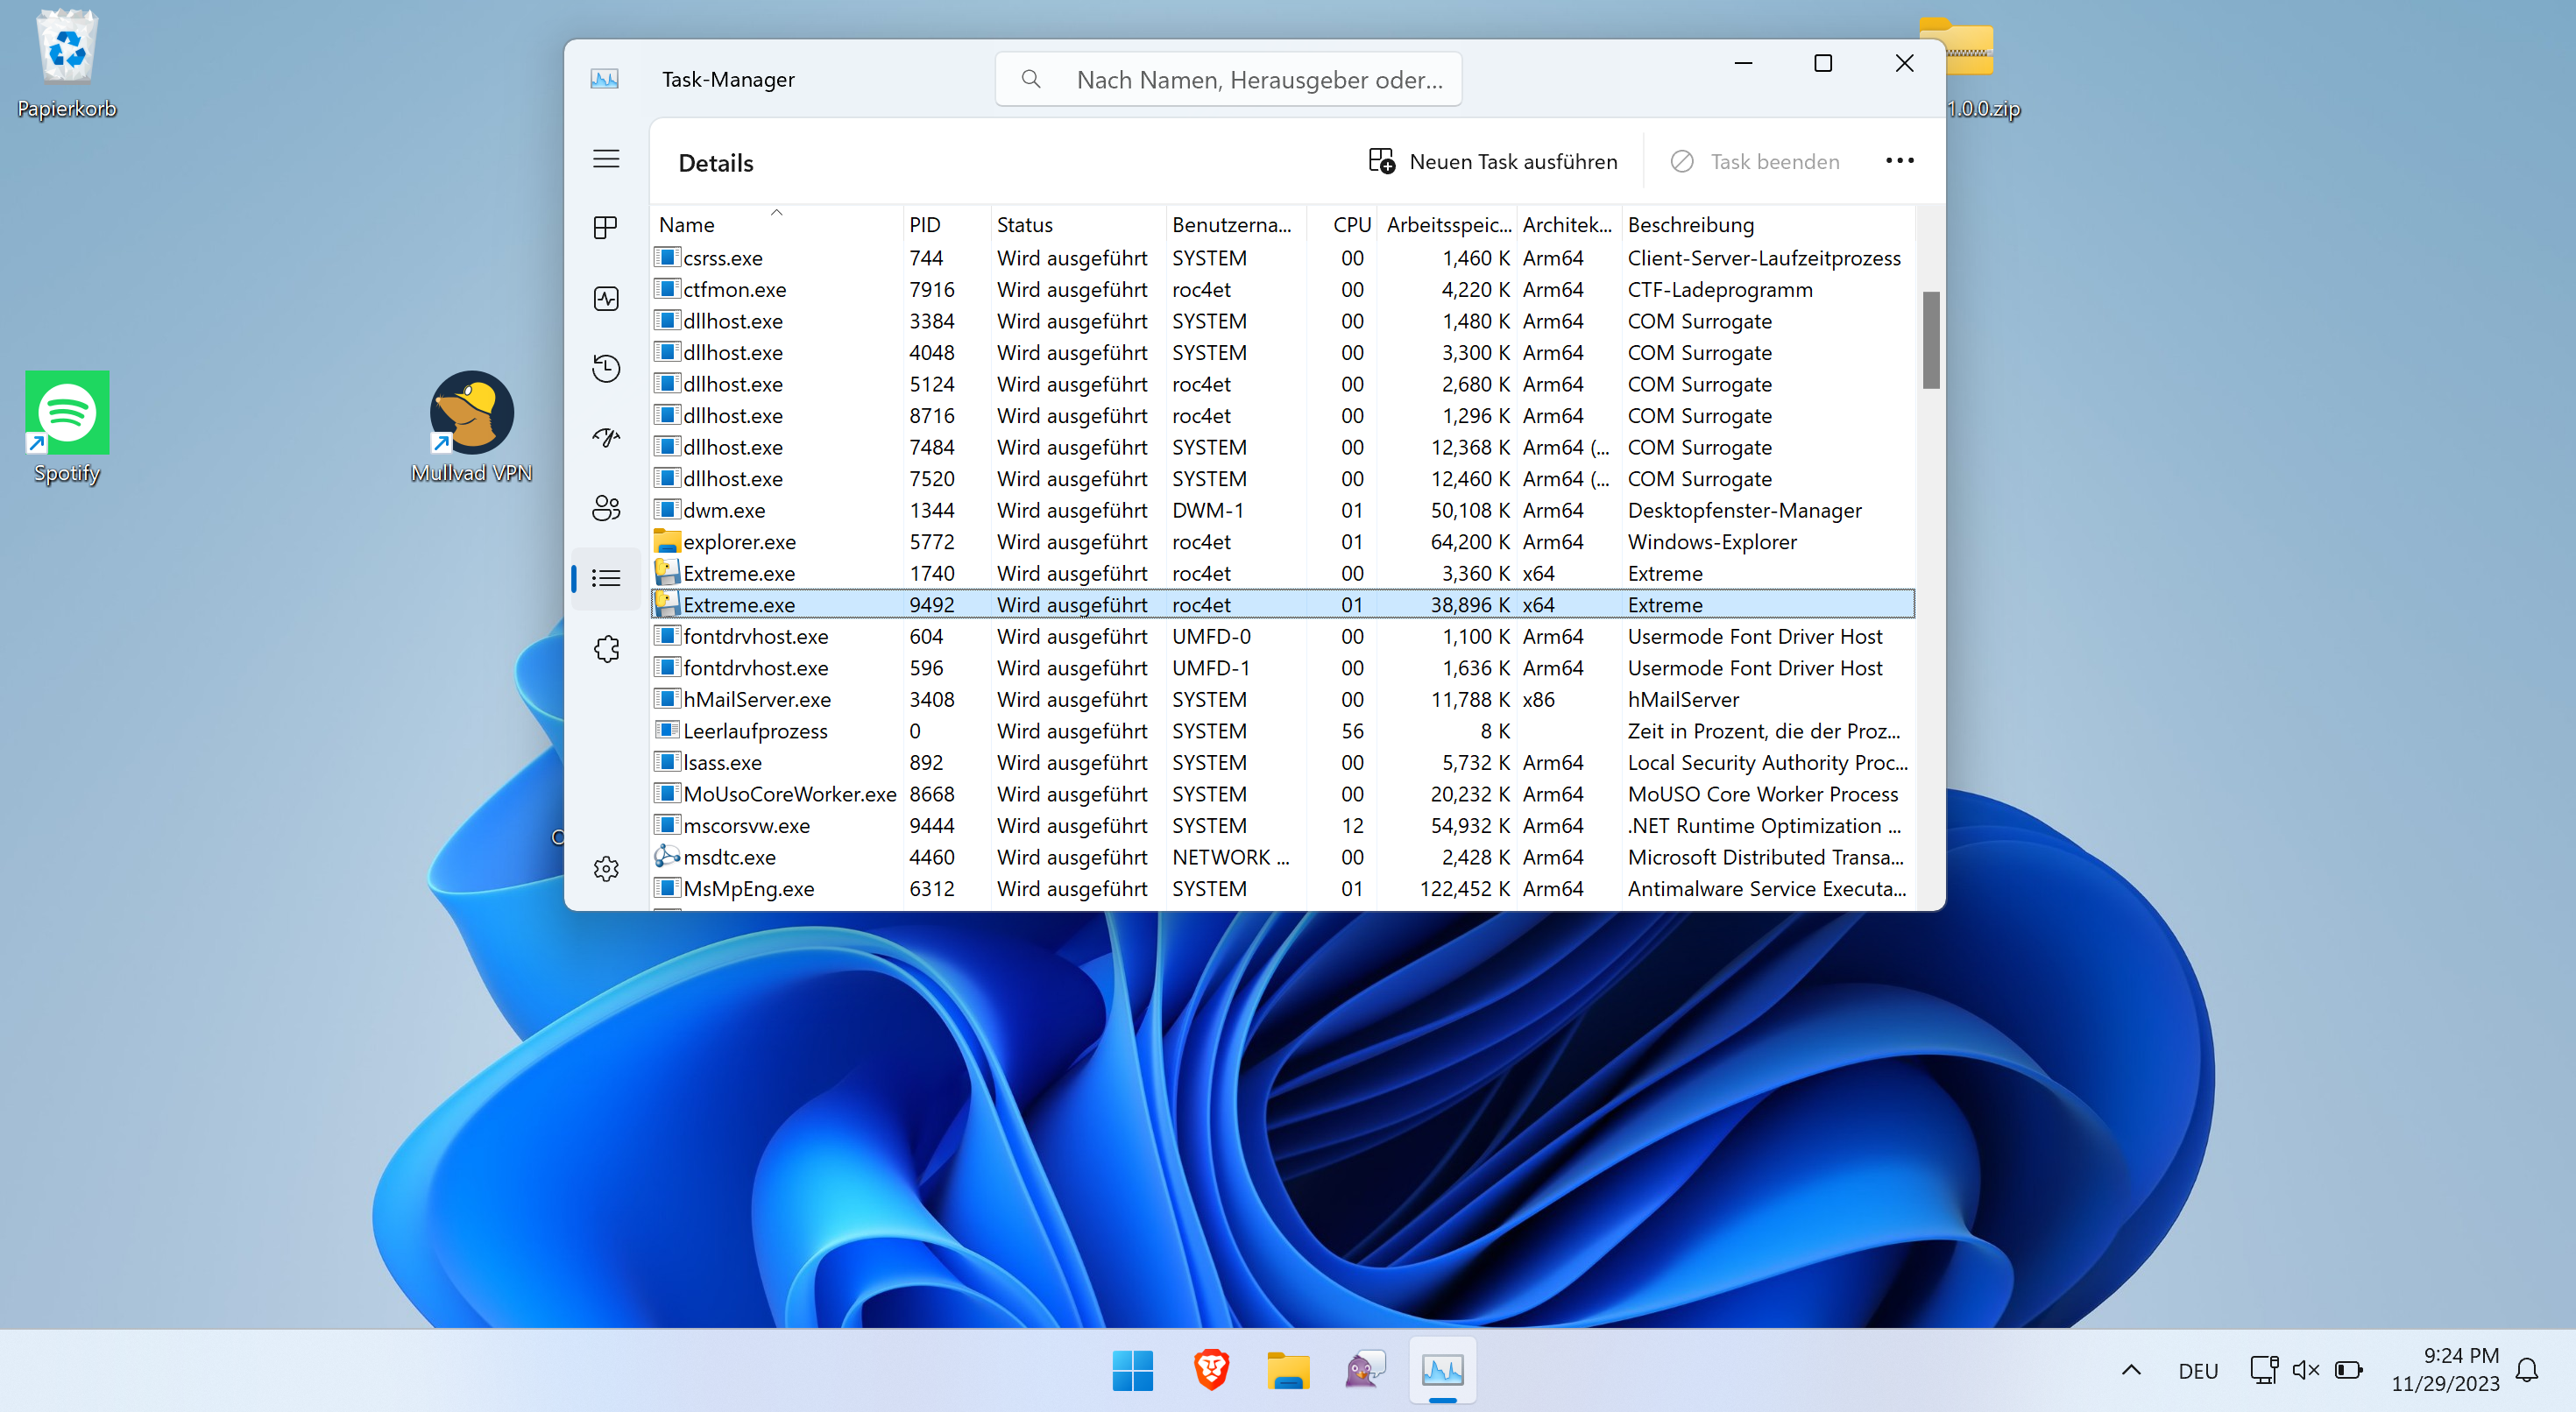Sort by the Name column header

coord(687,225)
